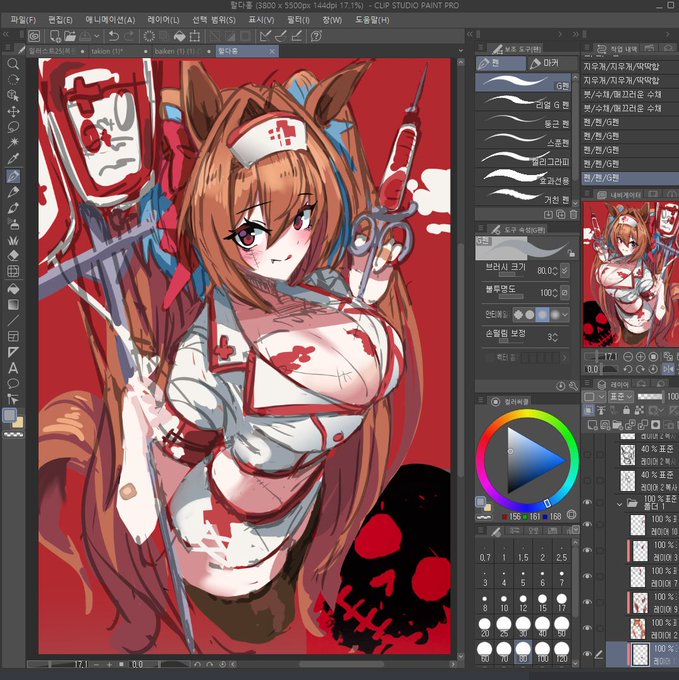Redo action with the redo arrow
The height and width of the screenshot is (680, 679).
(x=129, y=36)
